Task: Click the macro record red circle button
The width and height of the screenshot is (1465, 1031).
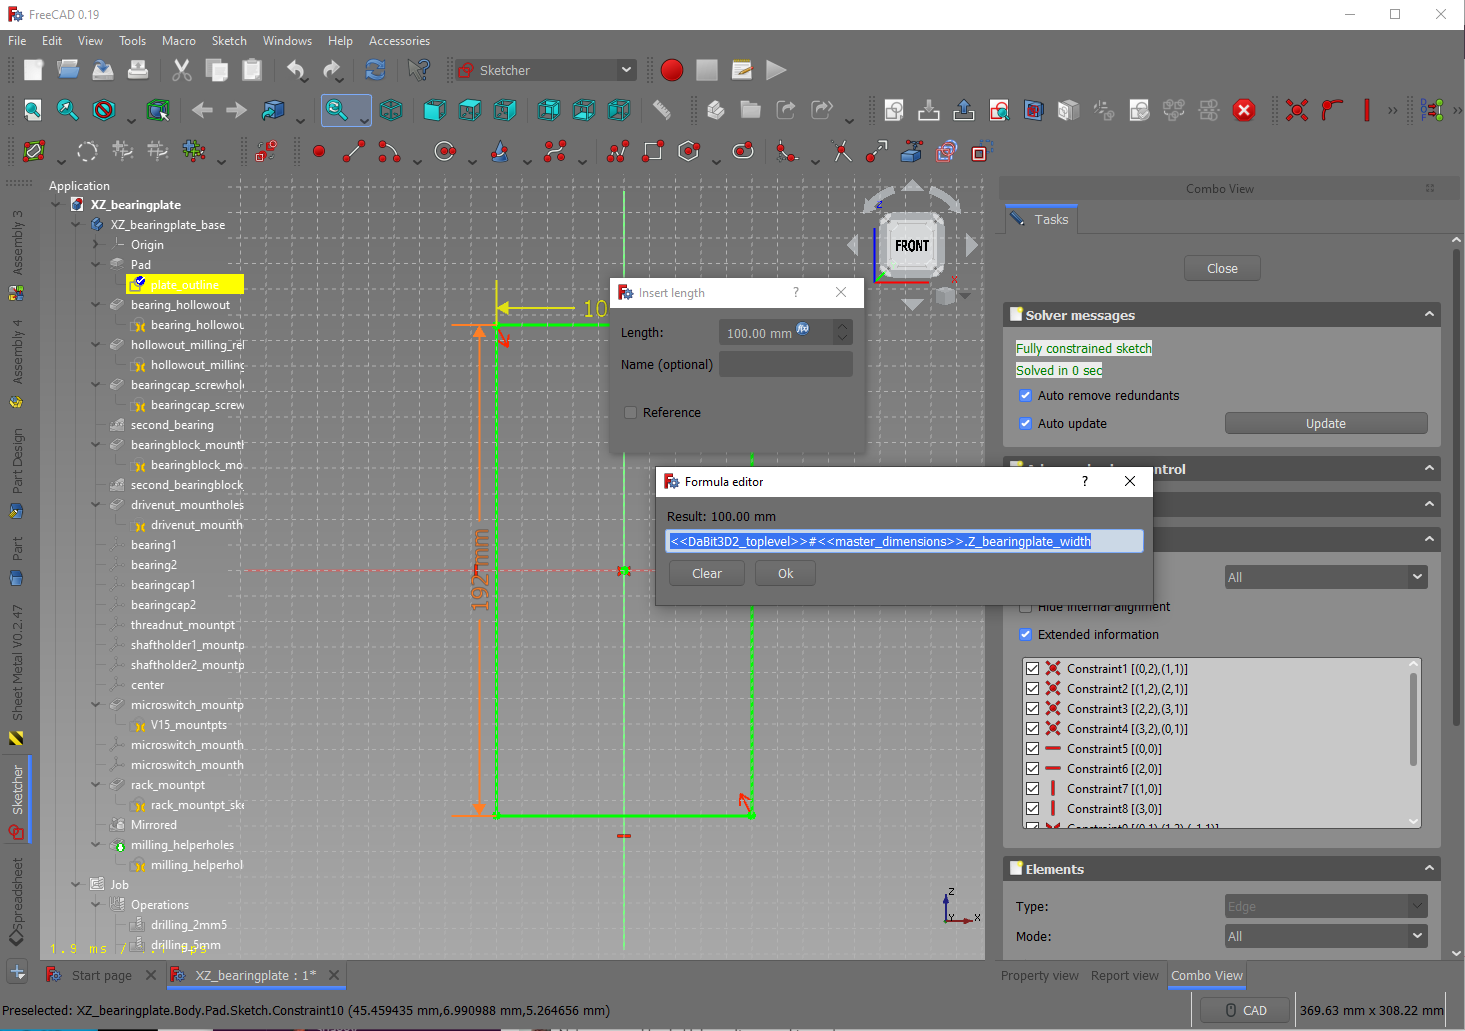Action: 672,70
